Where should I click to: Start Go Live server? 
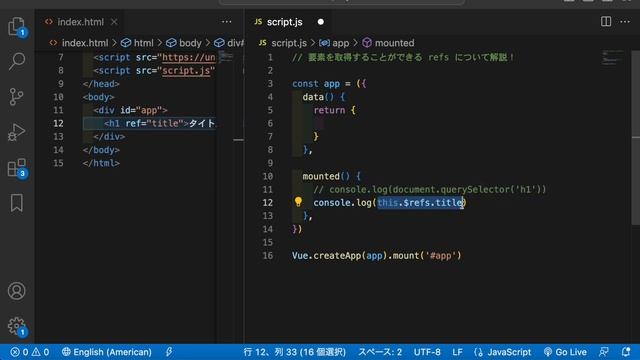click(x=565, y=352)
